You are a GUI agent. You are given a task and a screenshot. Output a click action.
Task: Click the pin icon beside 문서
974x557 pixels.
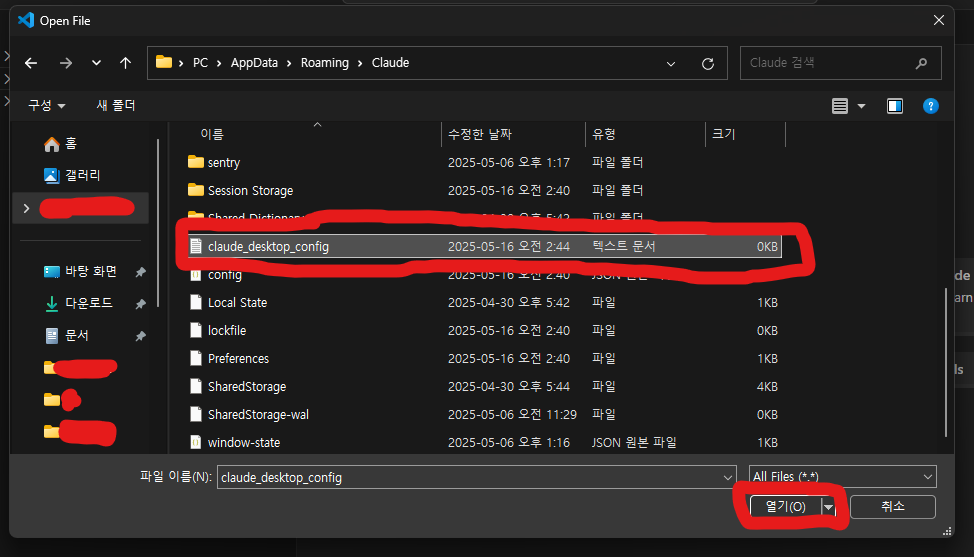click(140, 336)
